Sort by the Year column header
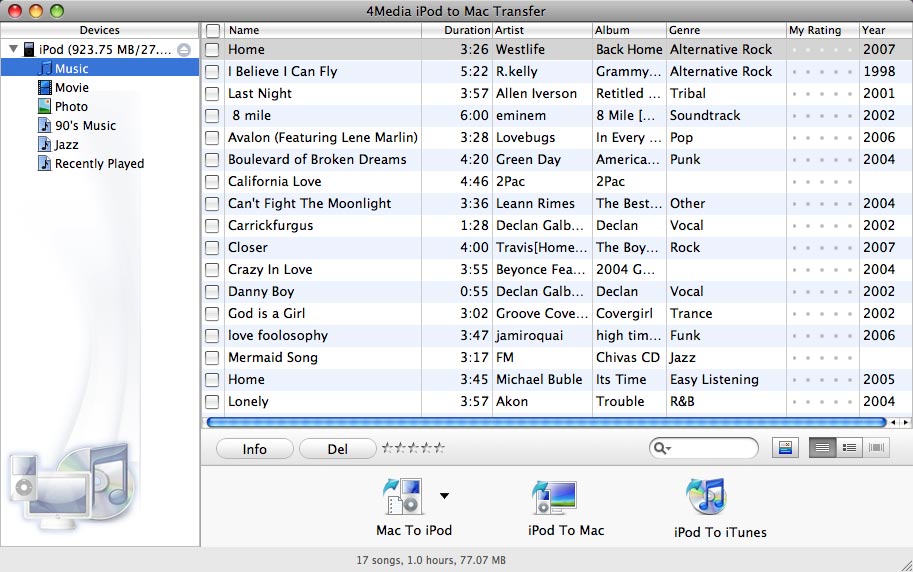The height and width of the screenshot is (572, 913). click(886, 30)
